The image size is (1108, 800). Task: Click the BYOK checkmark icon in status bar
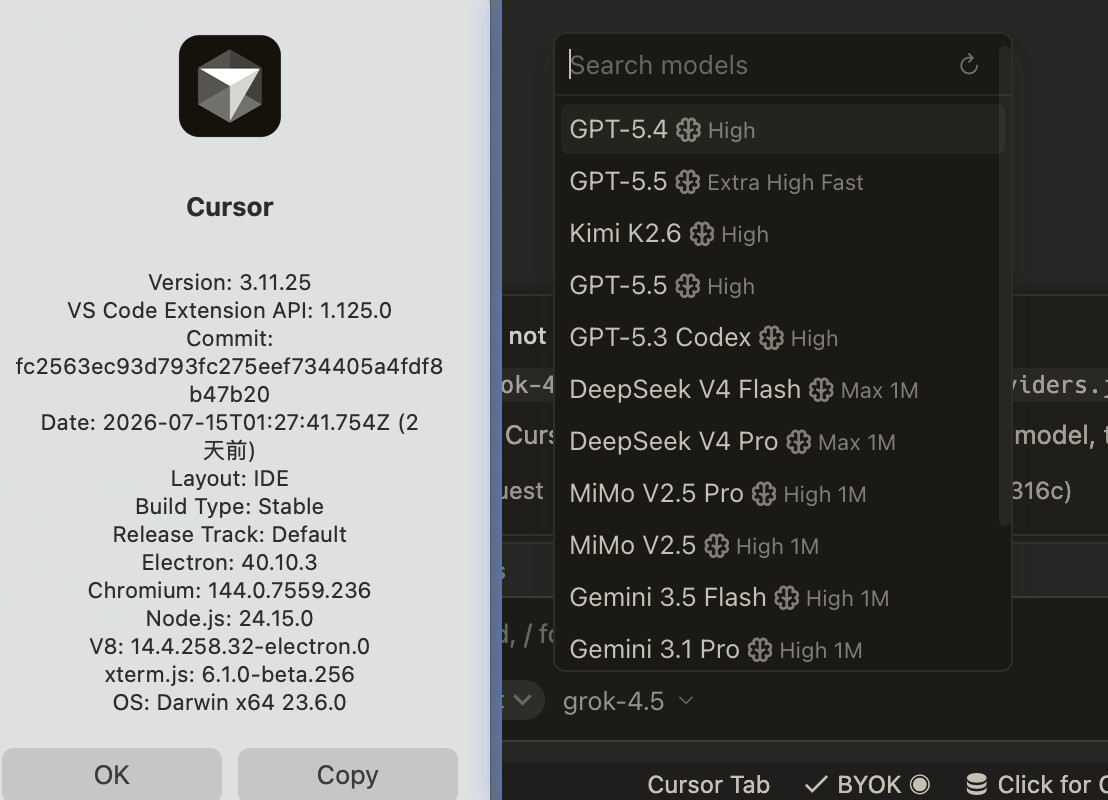[x=816, y=784]
